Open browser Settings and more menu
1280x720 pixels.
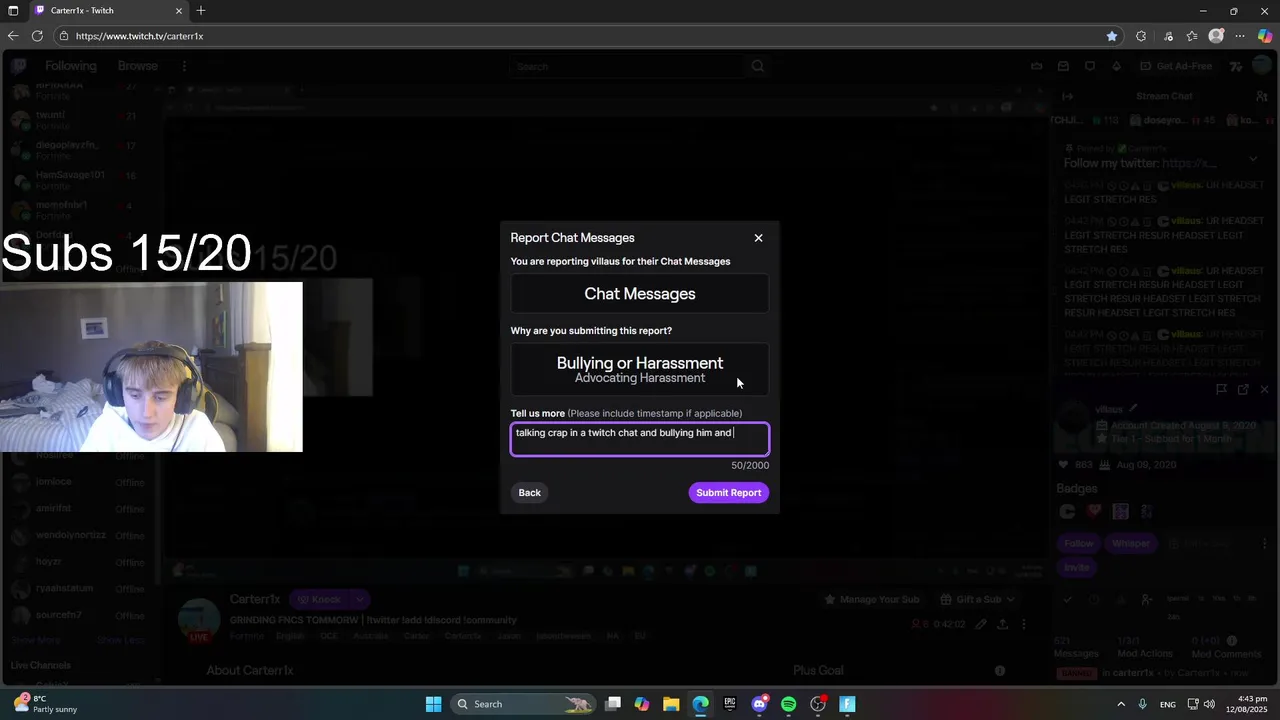click(x=1240, y=36)
